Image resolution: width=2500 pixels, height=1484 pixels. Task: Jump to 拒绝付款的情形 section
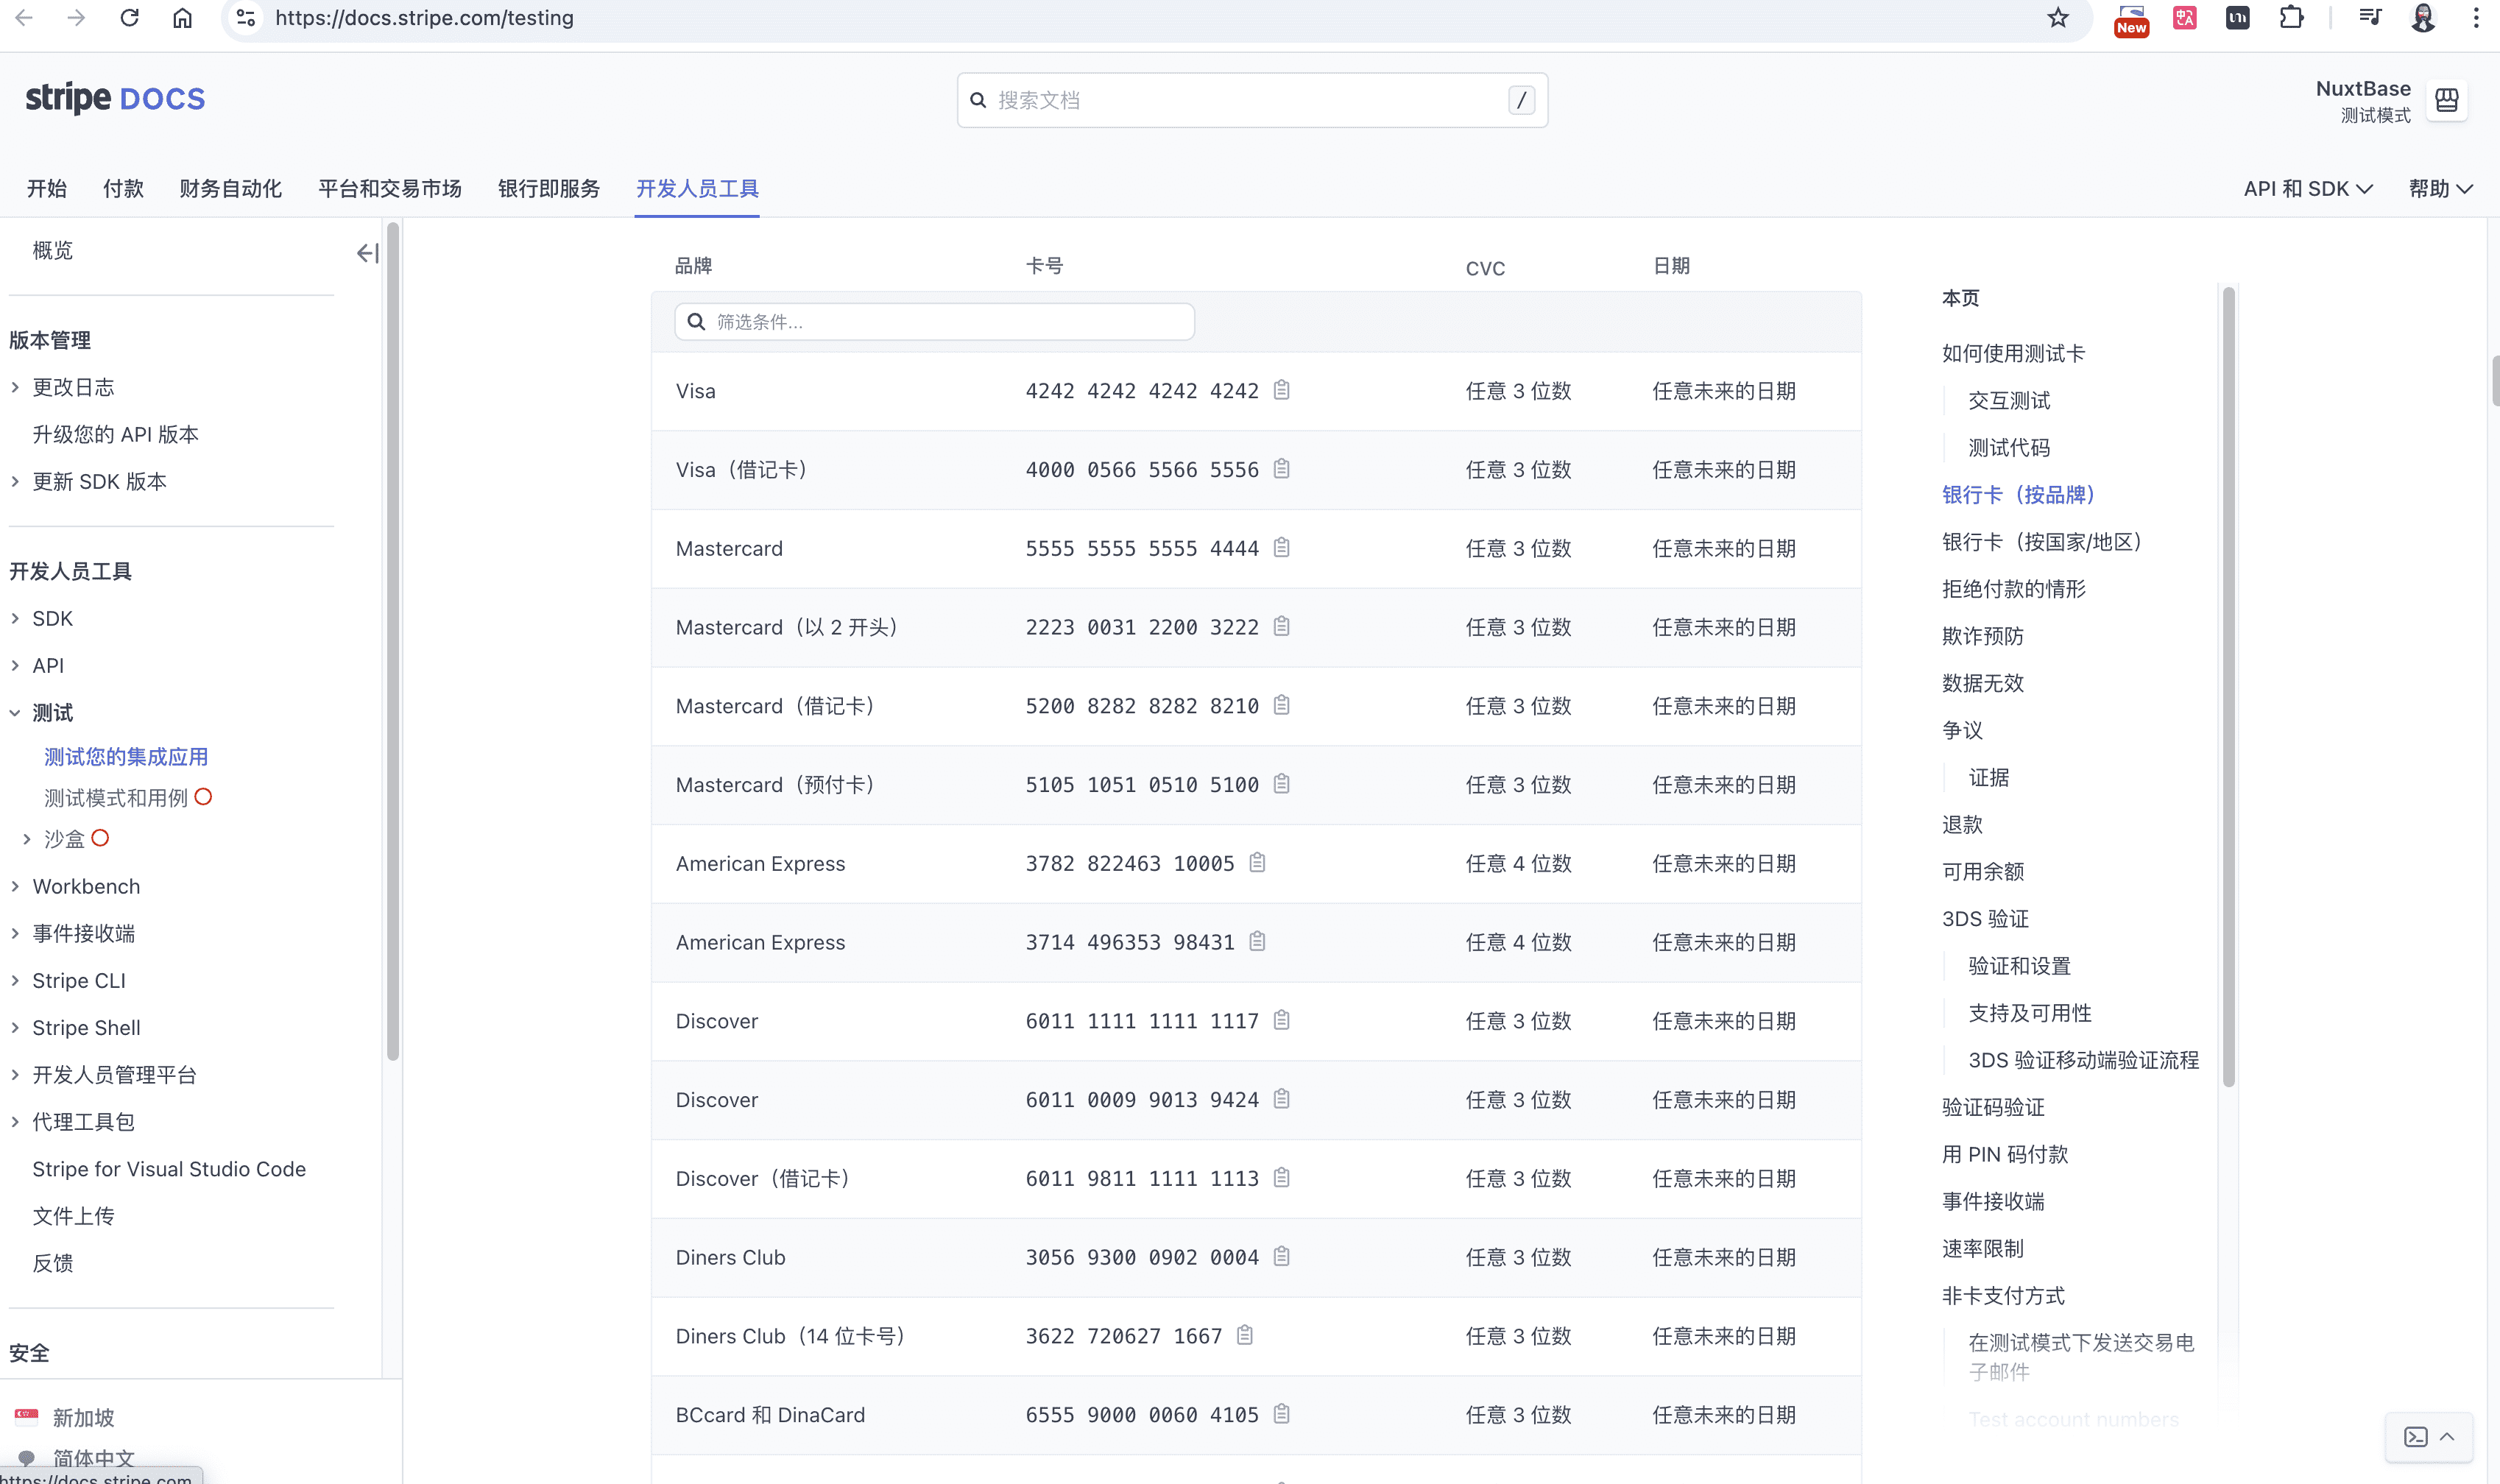pyautogui.click(x=2014, y=589)
